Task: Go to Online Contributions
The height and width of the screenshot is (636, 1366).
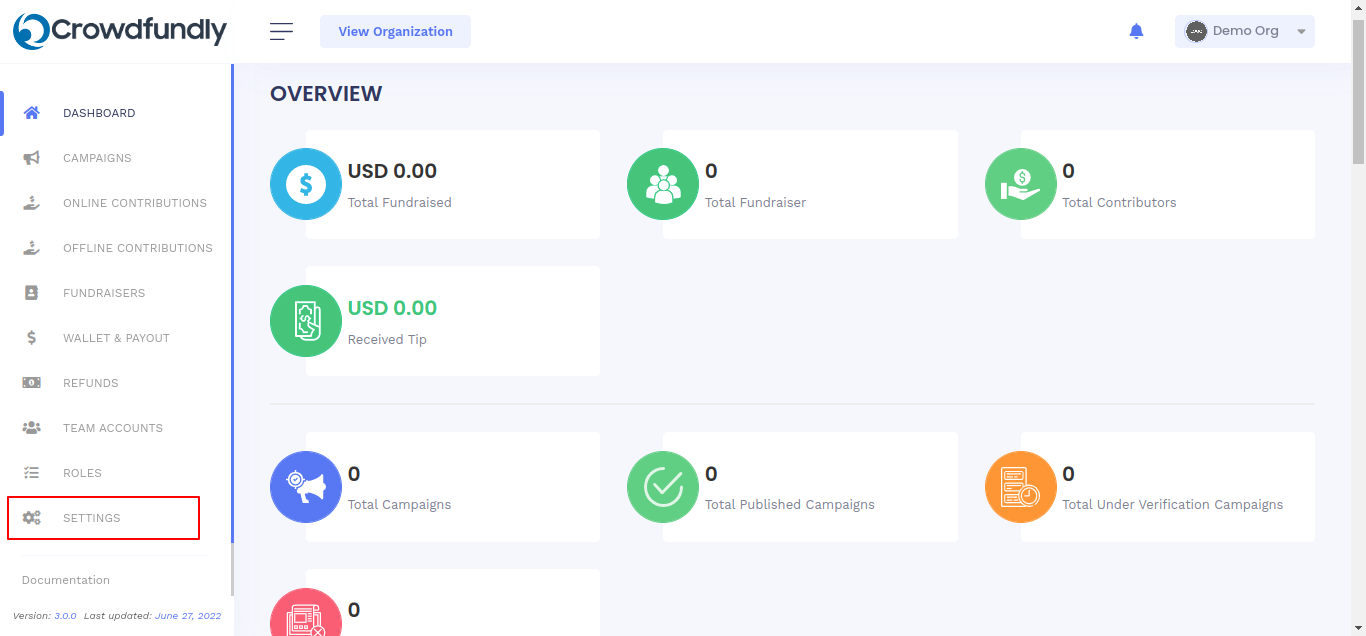Action: coord(116,203)
